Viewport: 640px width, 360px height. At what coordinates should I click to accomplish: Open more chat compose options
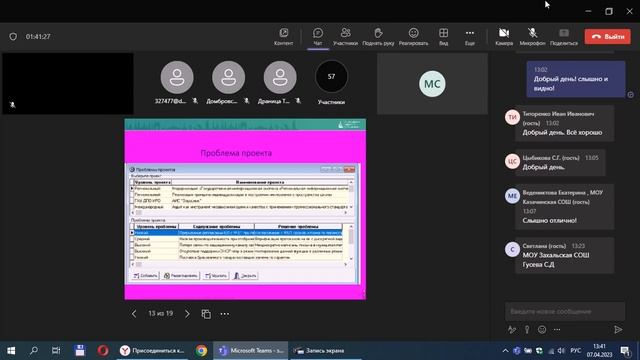coord(557,329)
